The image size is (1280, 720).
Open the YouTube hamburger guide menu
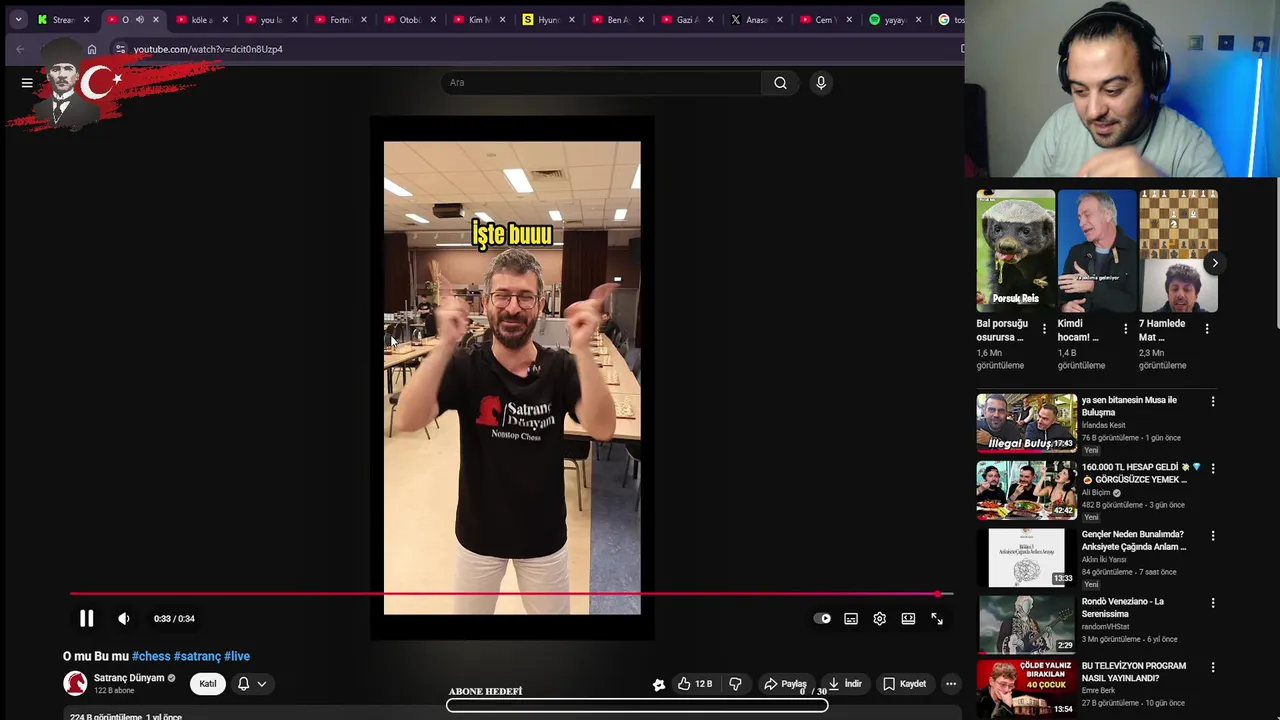pyautogui.click(x=27, y=83)
